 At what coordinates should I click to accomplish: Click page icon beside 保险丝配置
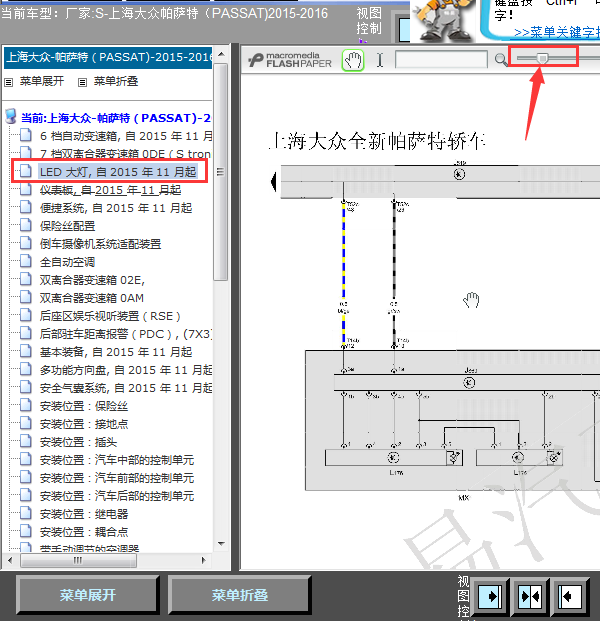pyautogui.click(x=26, y=225)
